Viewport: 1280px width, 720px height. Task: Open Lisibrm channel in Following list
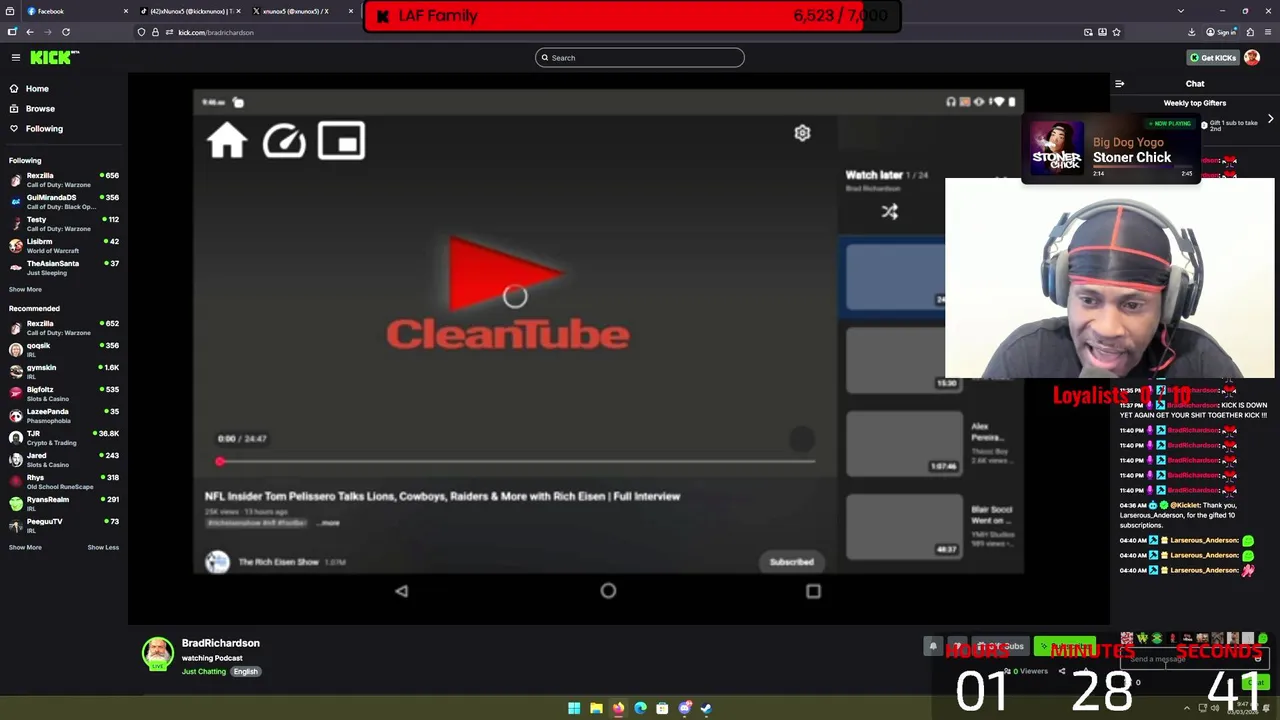point(64,246)
